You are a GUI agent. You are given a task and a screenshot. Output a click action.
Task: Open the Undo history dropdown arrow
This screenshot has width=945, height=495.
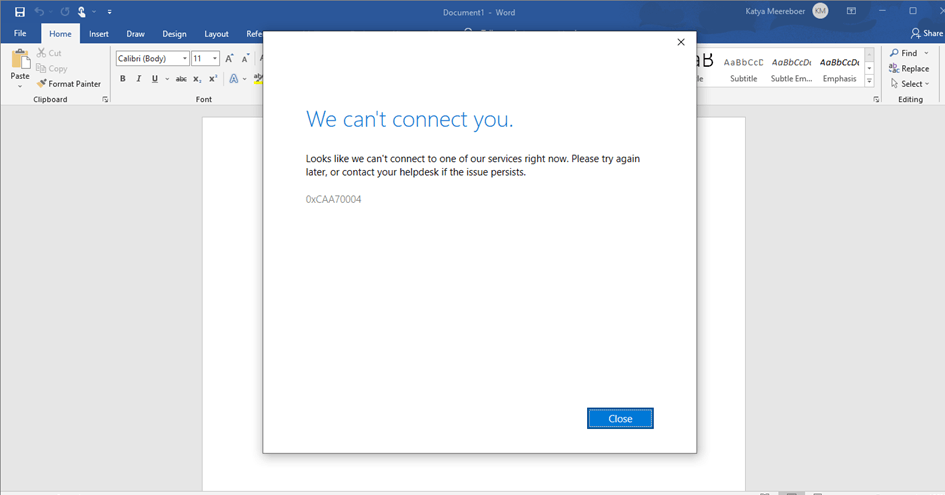click(50, 12)
